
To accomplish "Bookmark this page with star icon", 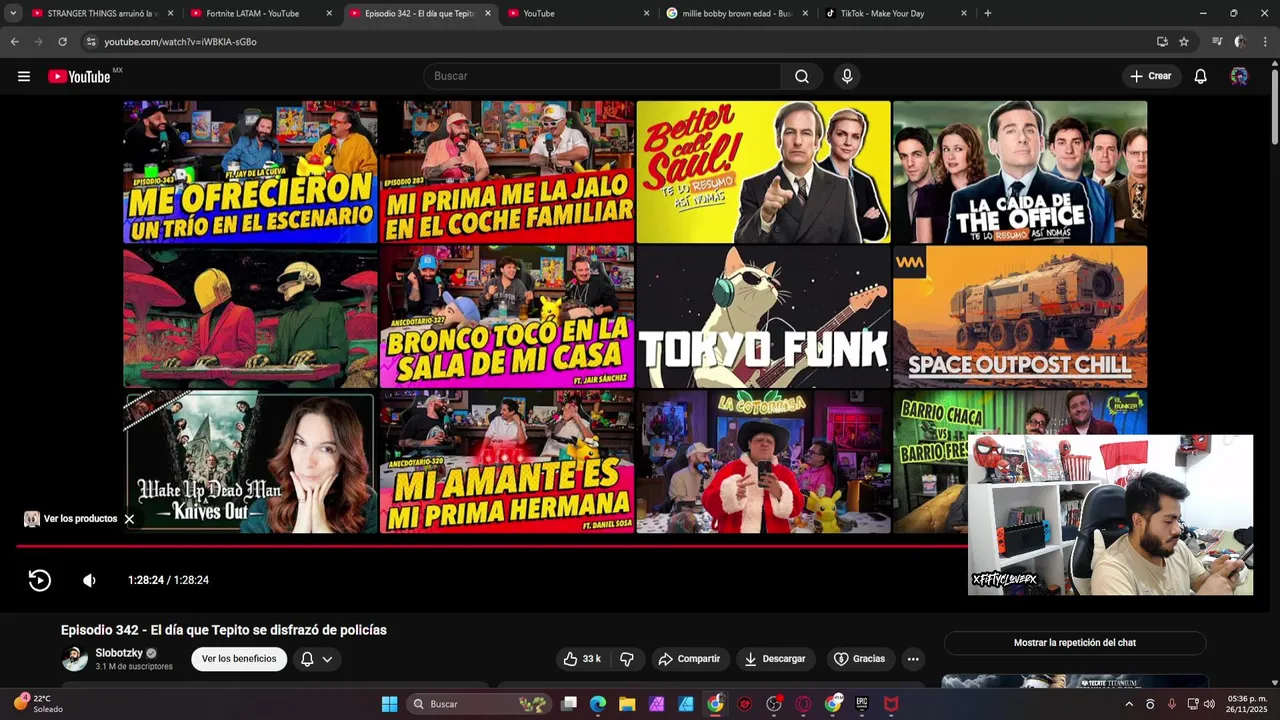I will [x=1184, y=42].
